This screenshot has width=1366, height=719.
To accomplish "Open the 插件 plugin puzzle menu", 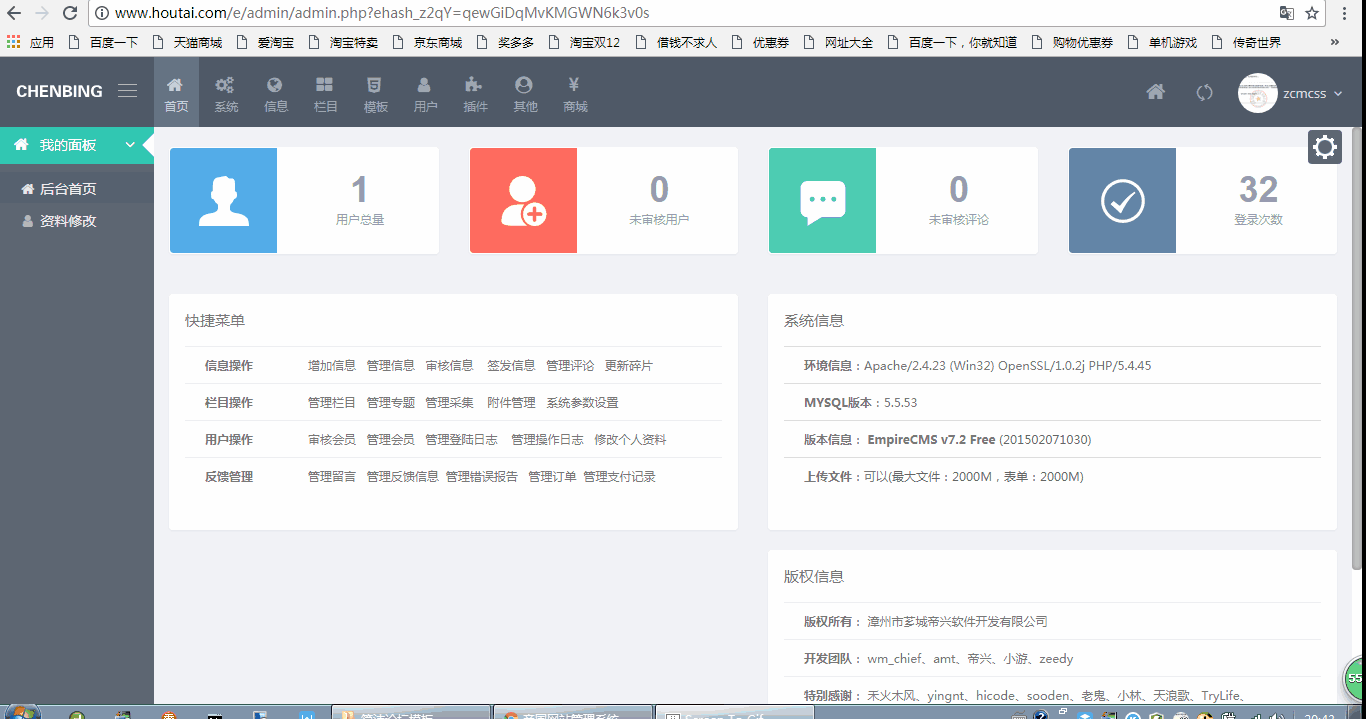I will click(x=474, y=93).
